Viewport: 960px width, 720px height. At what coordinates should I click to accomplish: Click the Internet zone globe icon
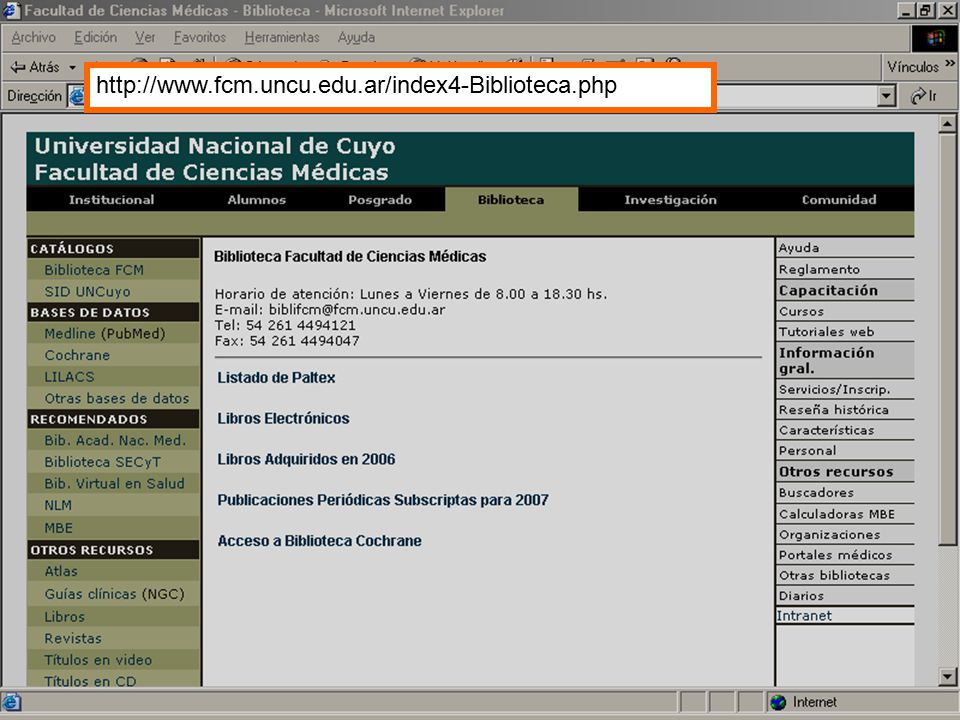click(x=778, y=702)
